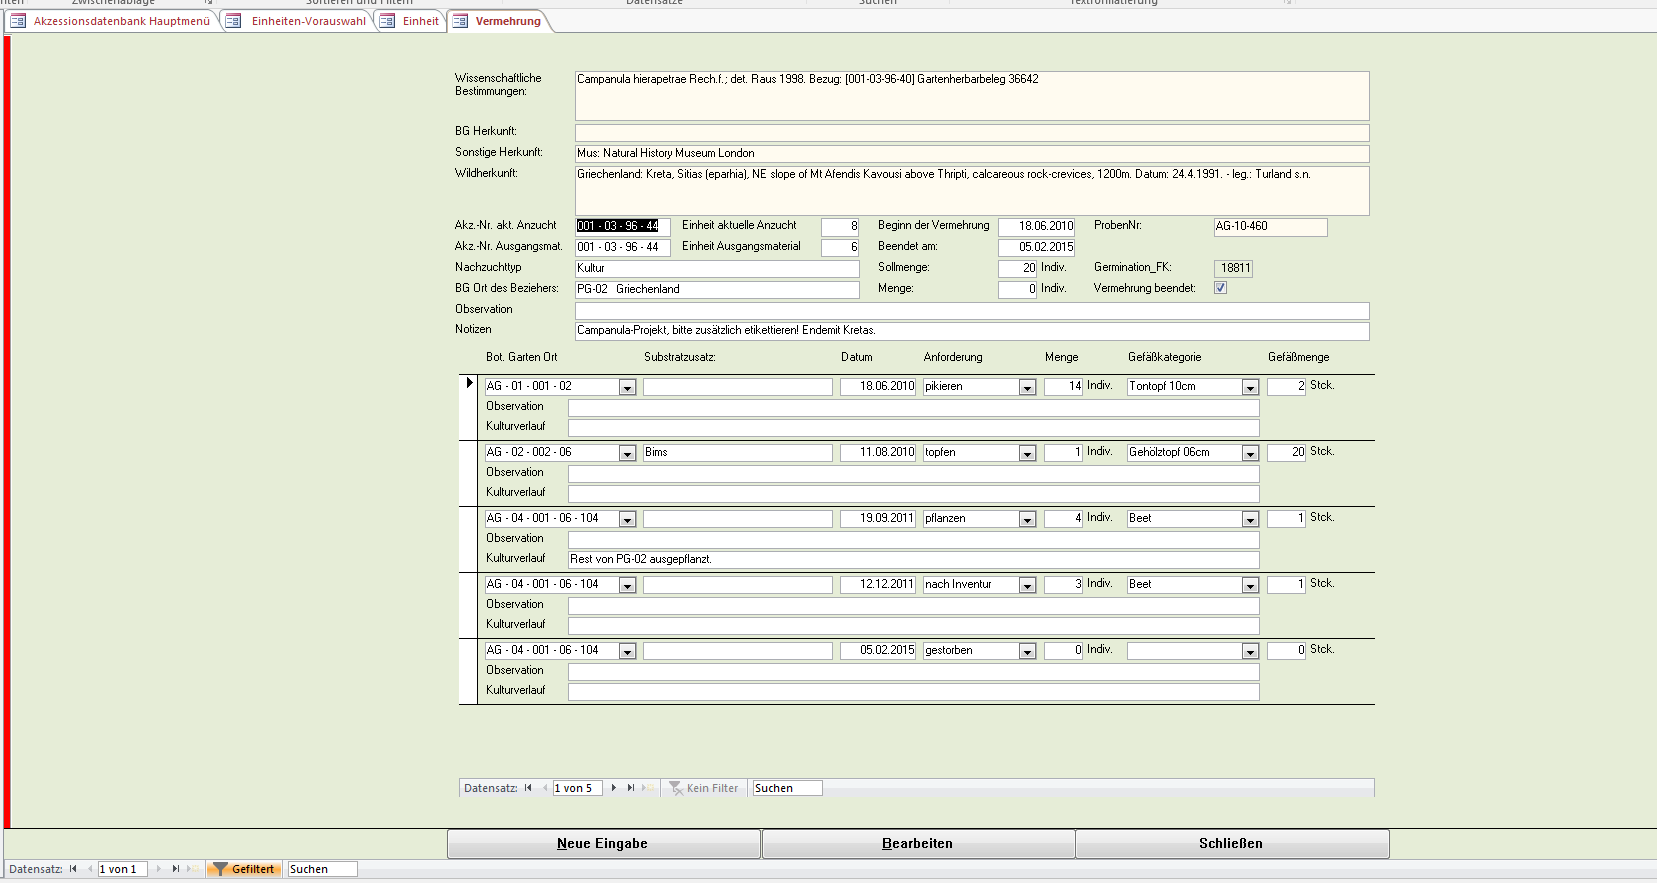Click 'Einheit Ausgangsmaterial' field with 6
The image size is (1657, 883).
840,248
